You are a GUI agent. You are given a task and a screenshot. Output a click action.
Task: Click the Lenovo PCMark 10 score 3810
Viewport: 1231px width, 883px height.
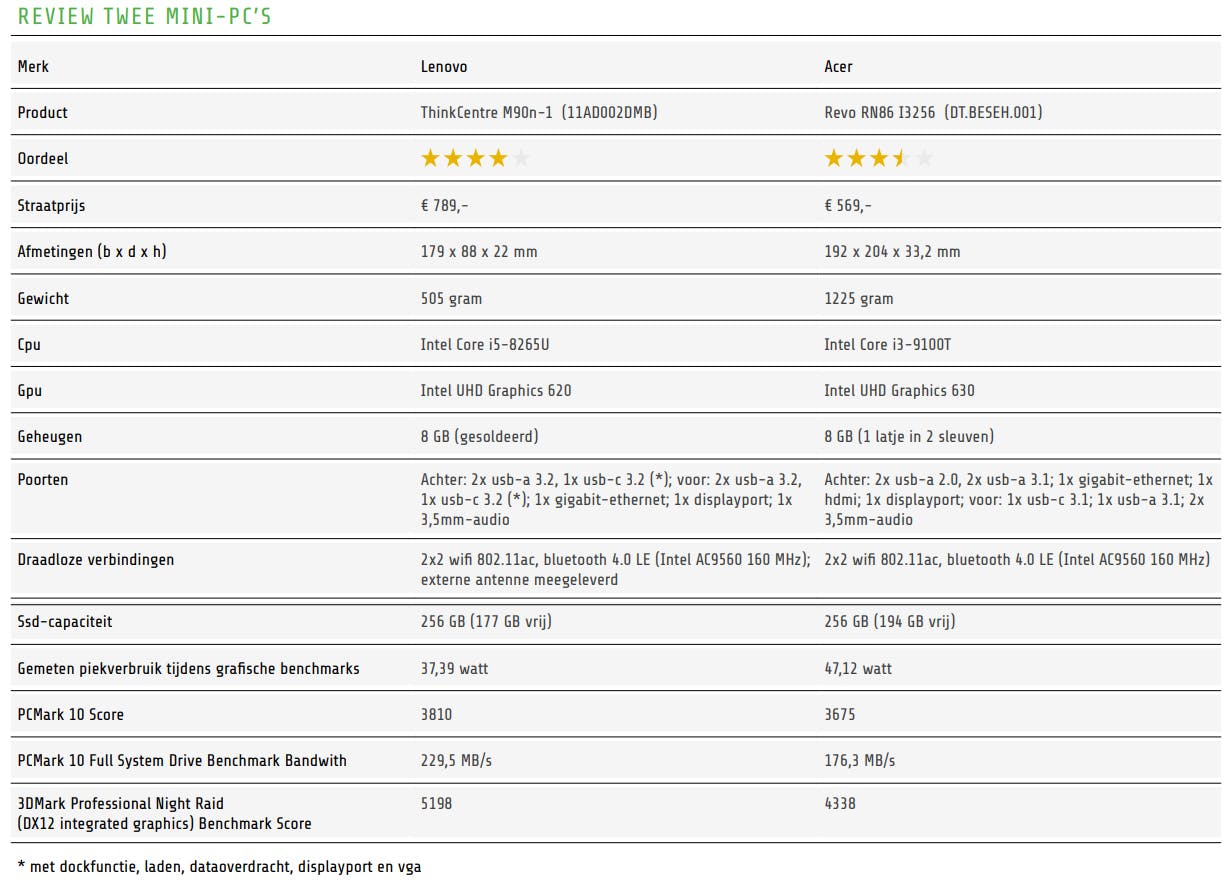pyautogui.click(x=437, y=715)
